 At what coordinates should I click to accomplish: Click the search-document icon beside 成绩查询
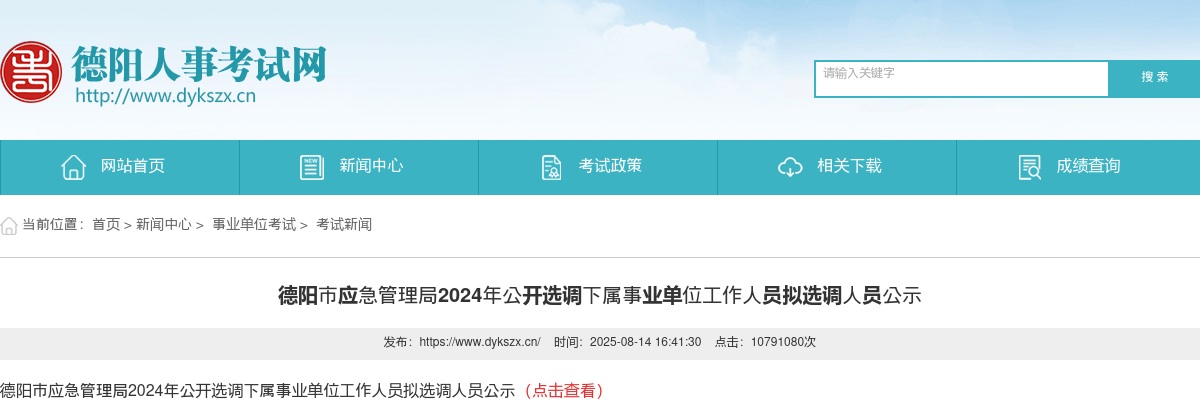click(1029, 167)
